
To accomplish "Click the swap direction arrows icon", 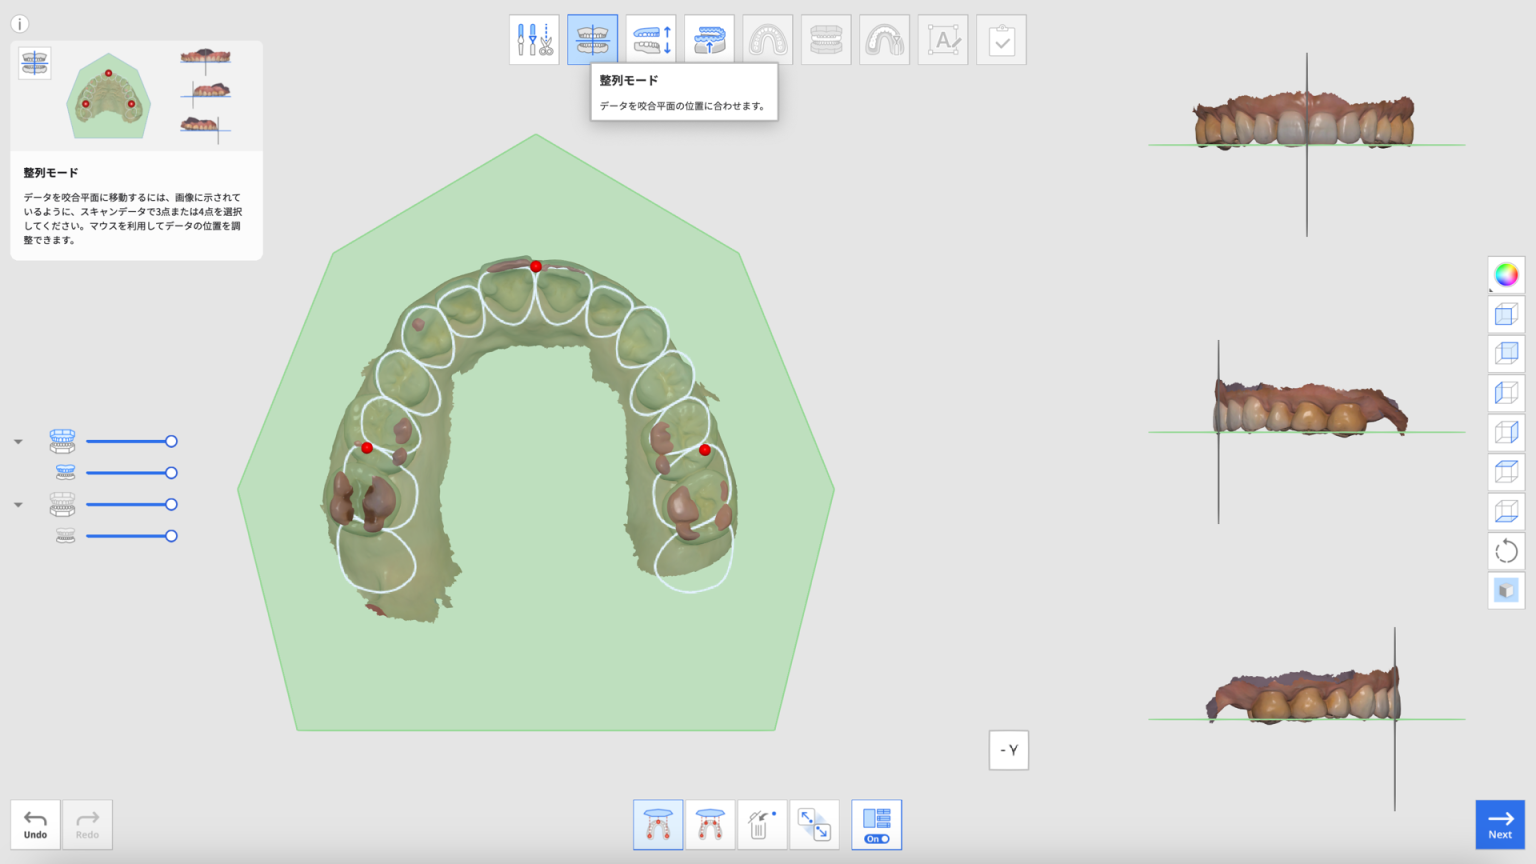I will (x=814, y=824).
